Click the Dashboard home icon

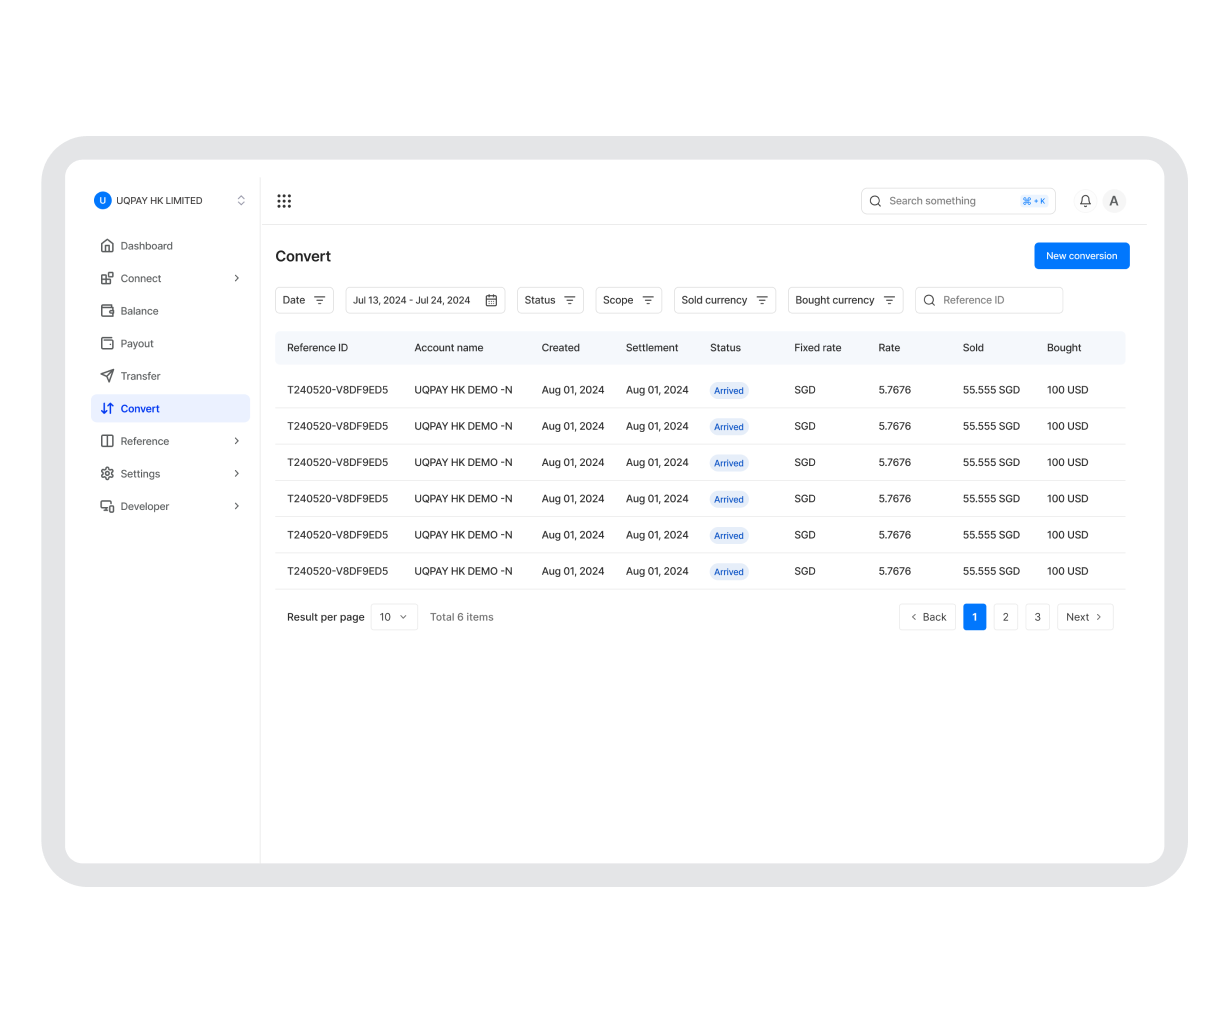coord(107,246)
